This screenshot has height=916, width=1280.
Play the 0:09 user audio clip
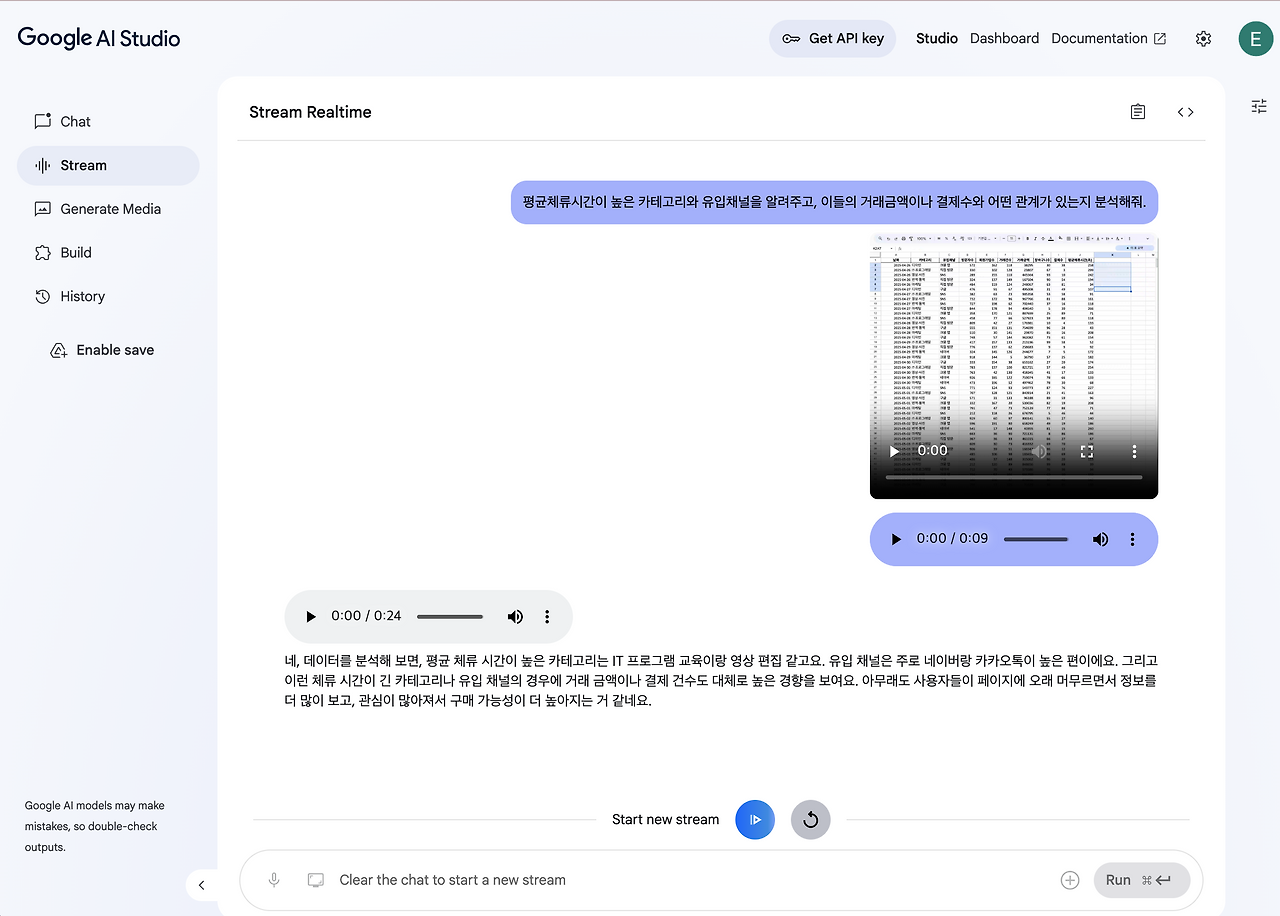click(896, 539)
